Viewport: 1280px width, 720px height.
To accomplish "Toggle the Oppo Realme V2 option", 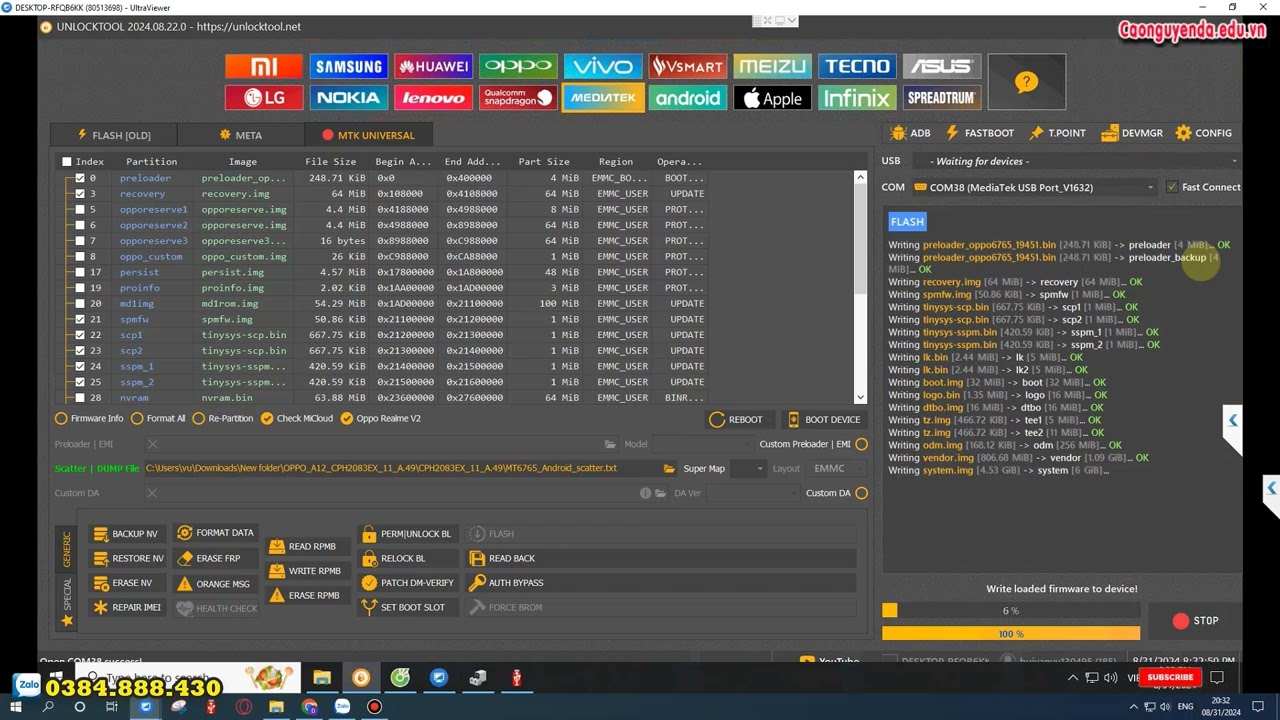I will (347, 419).
